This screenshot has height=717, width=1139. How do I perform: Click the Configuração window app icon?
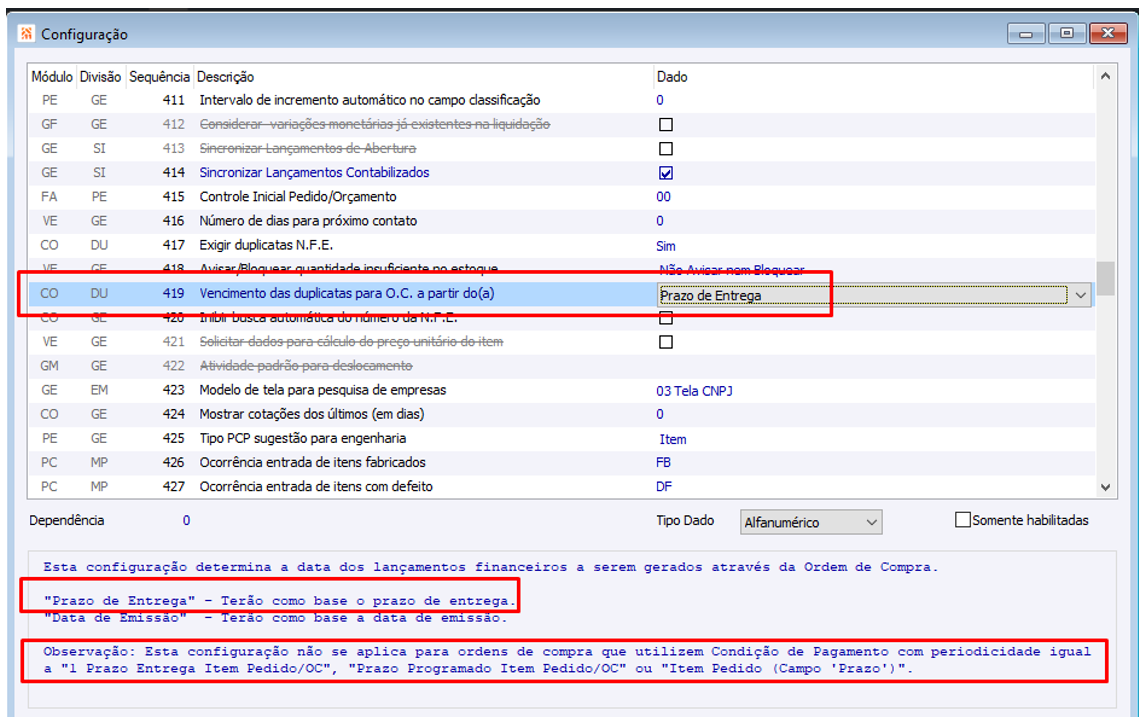point(26,33)
